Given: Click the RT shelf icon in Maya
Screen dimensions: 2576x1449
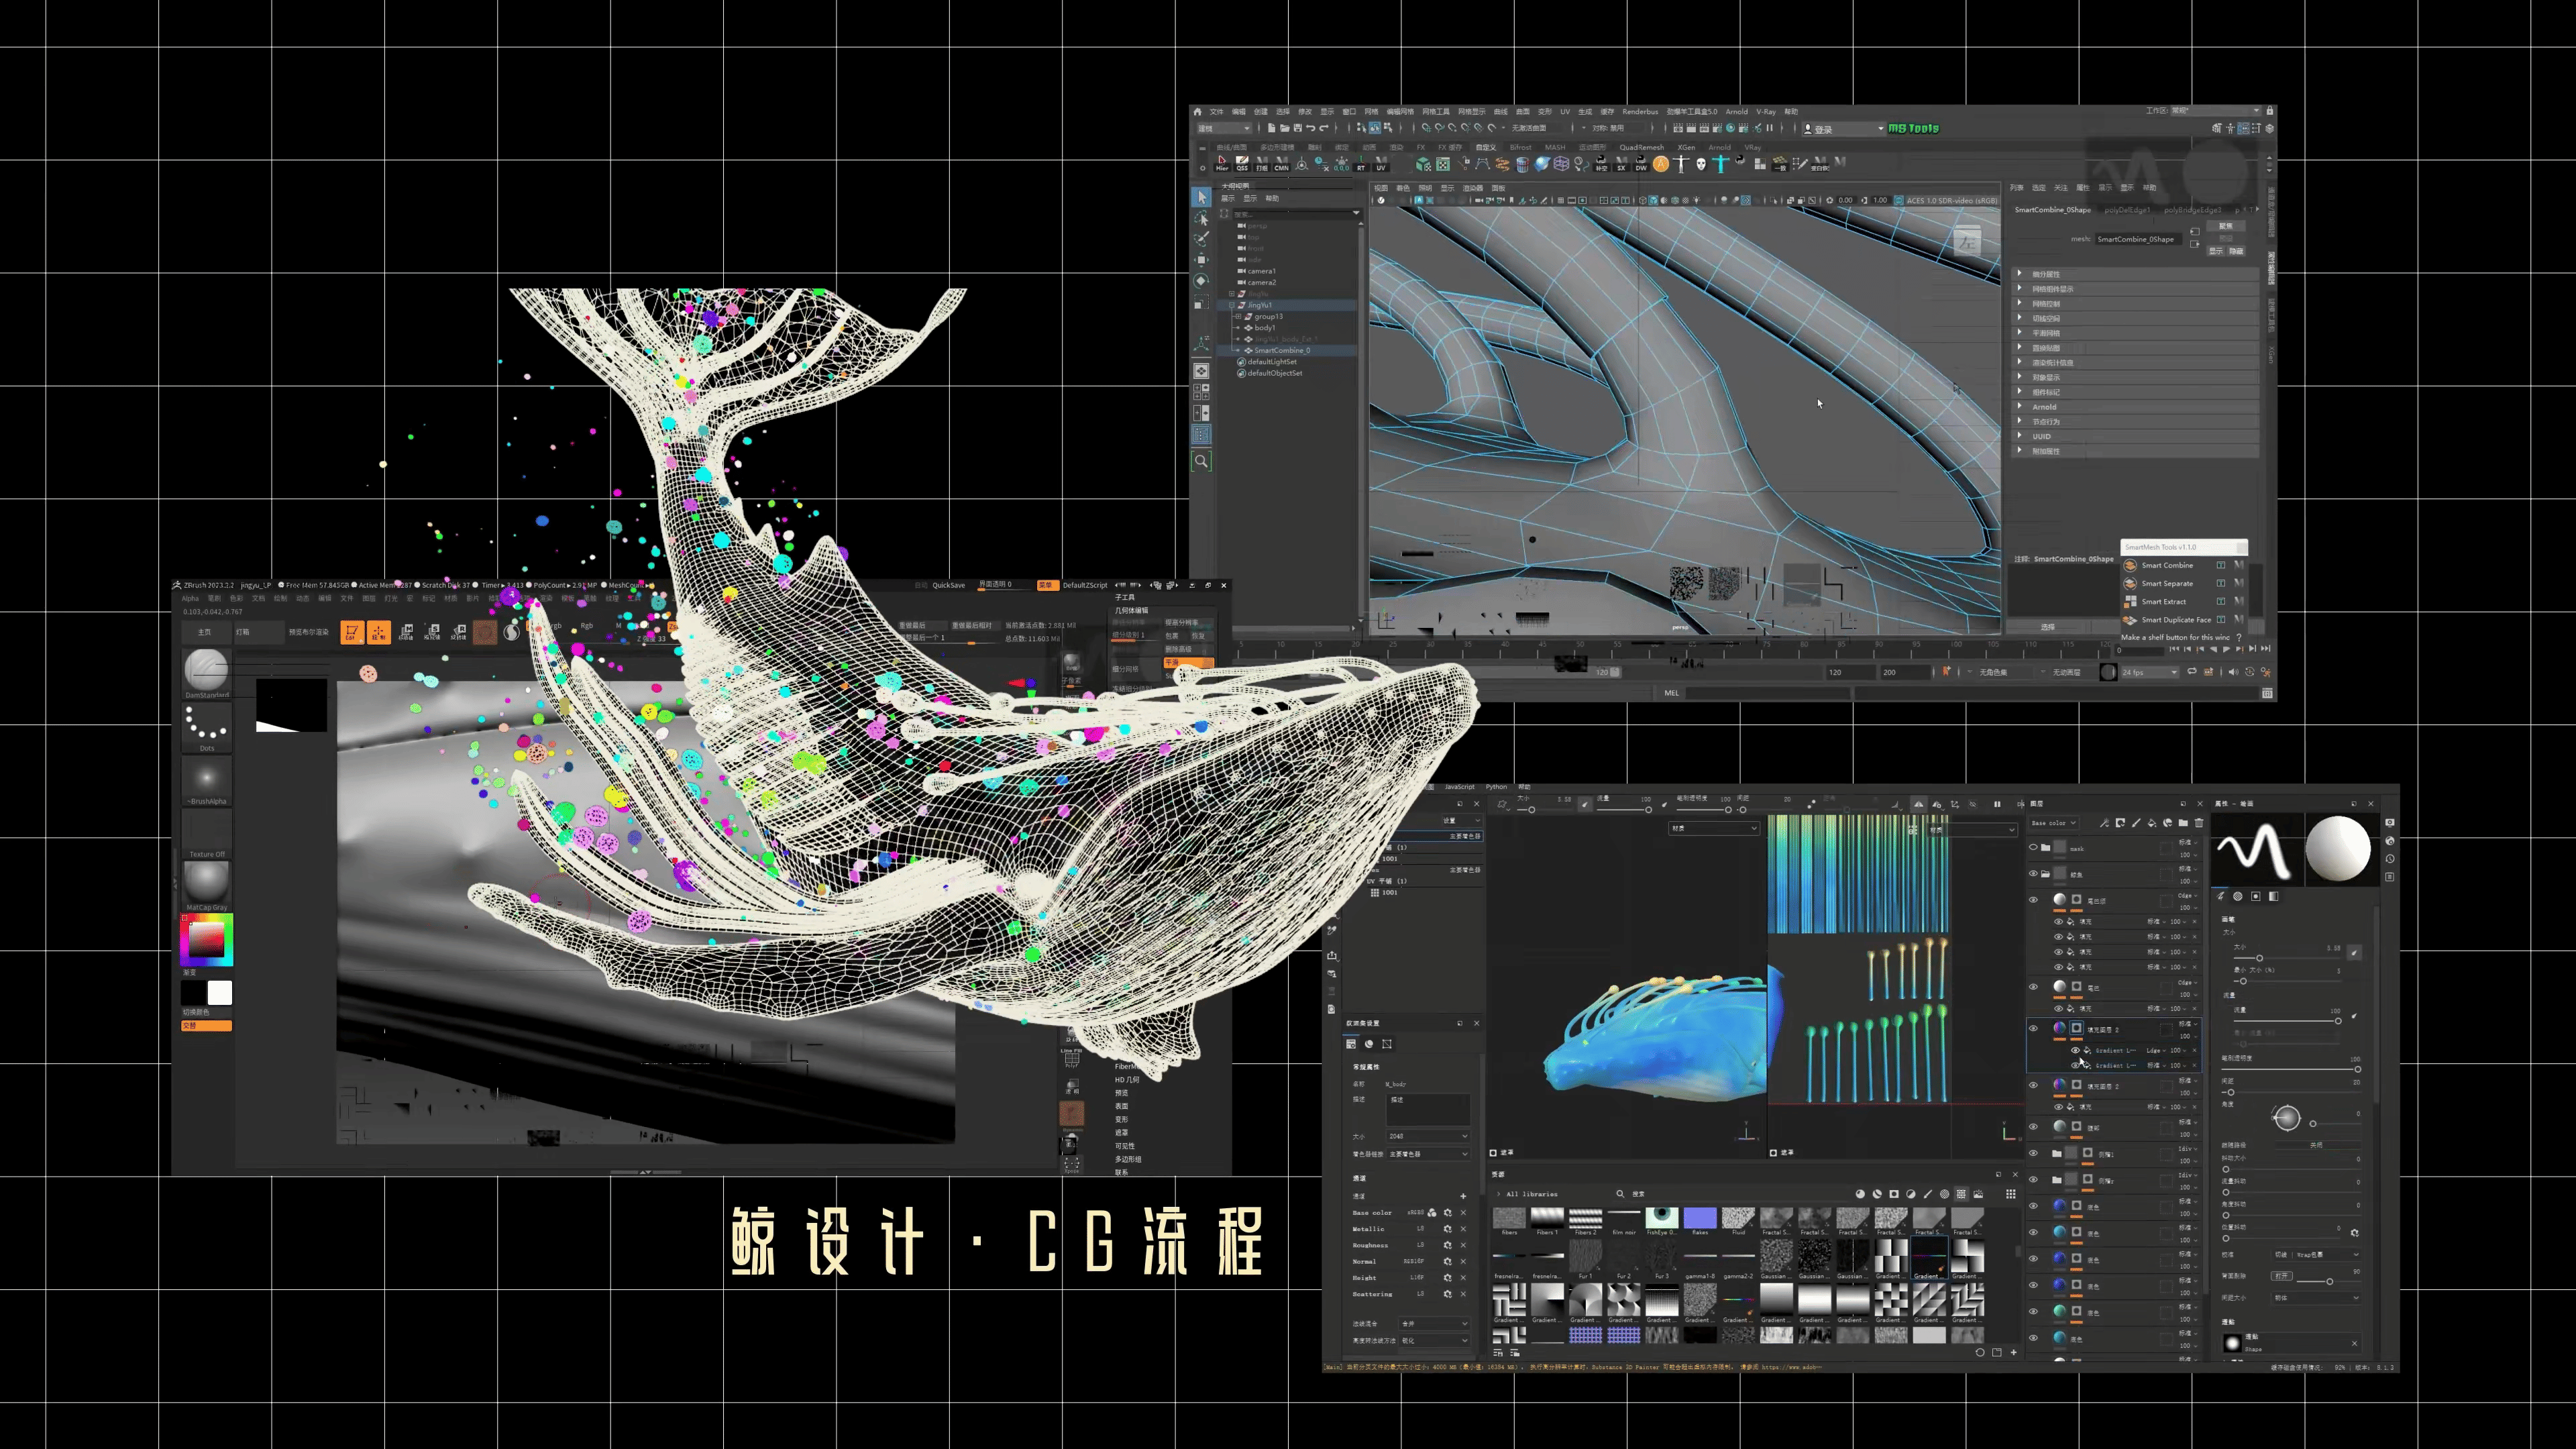Looking at the screenshot, I should [x=1361, y=163].
